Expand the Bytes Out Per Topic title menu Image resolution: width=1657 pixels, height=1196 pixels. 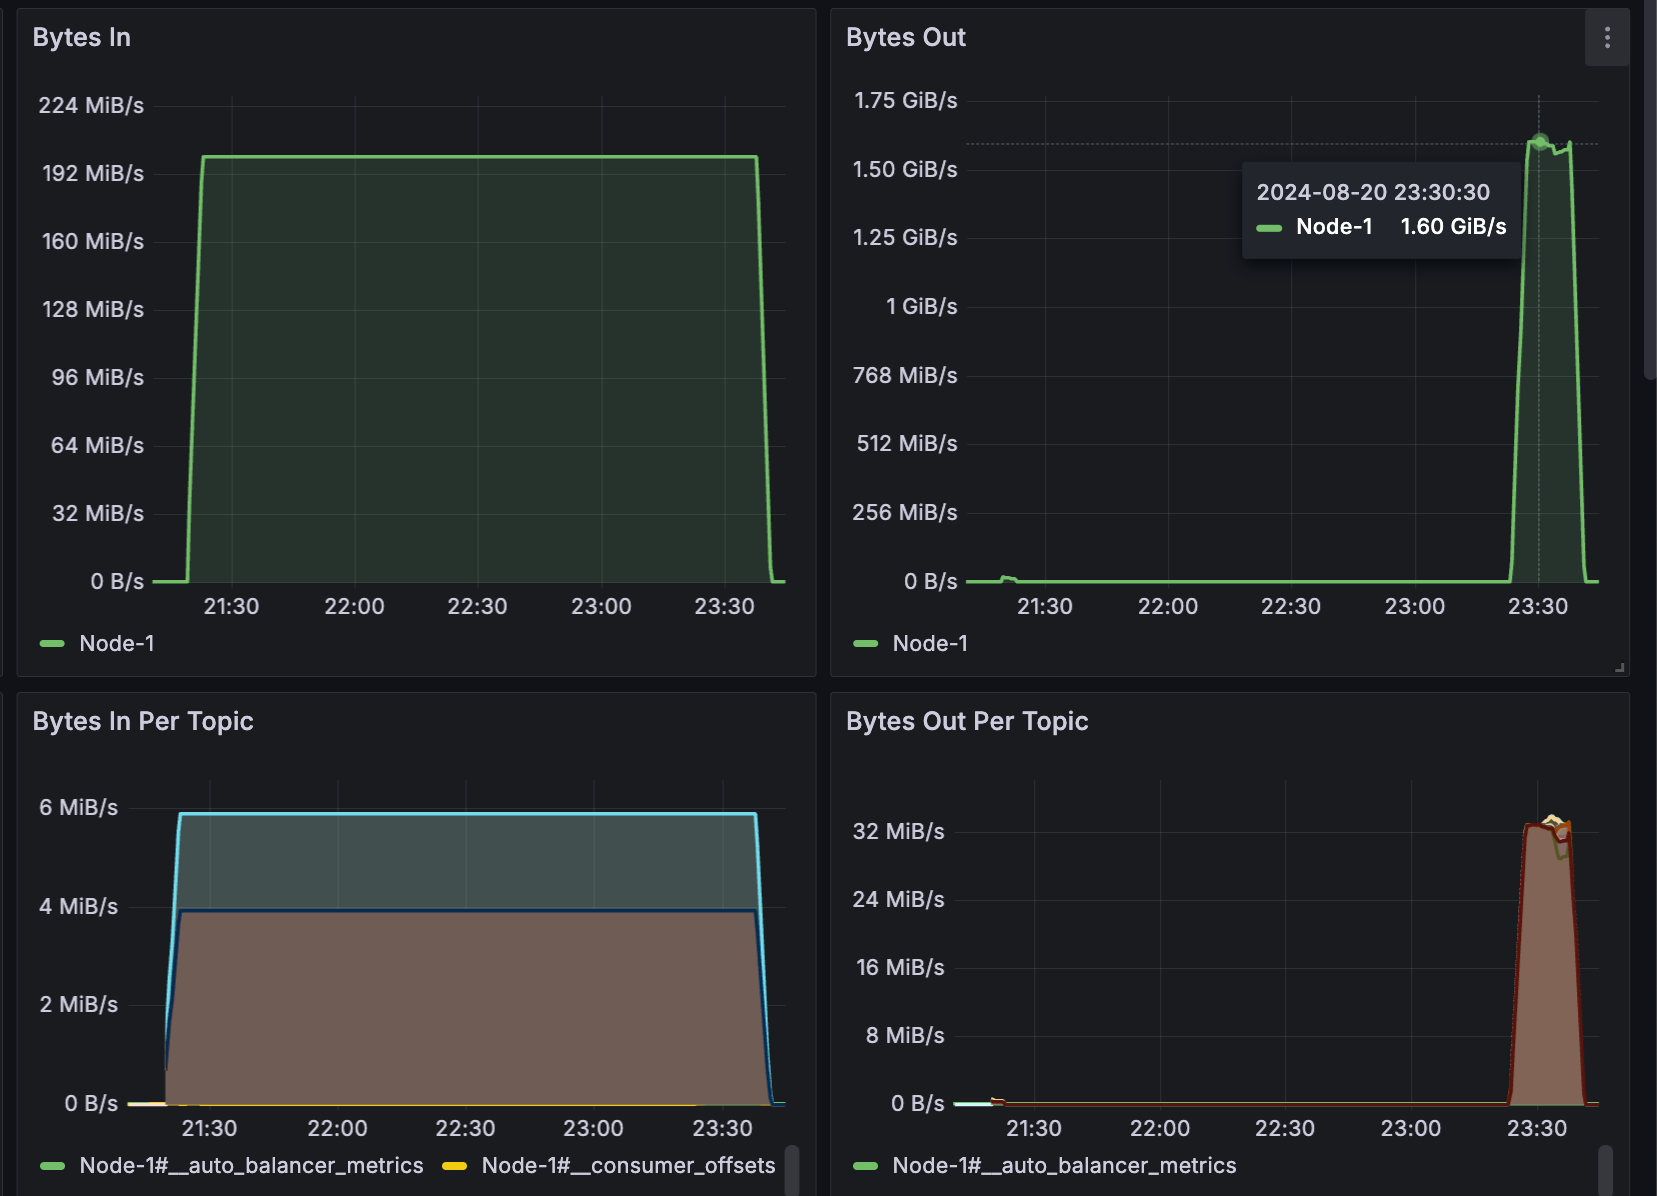pos(967,722)
